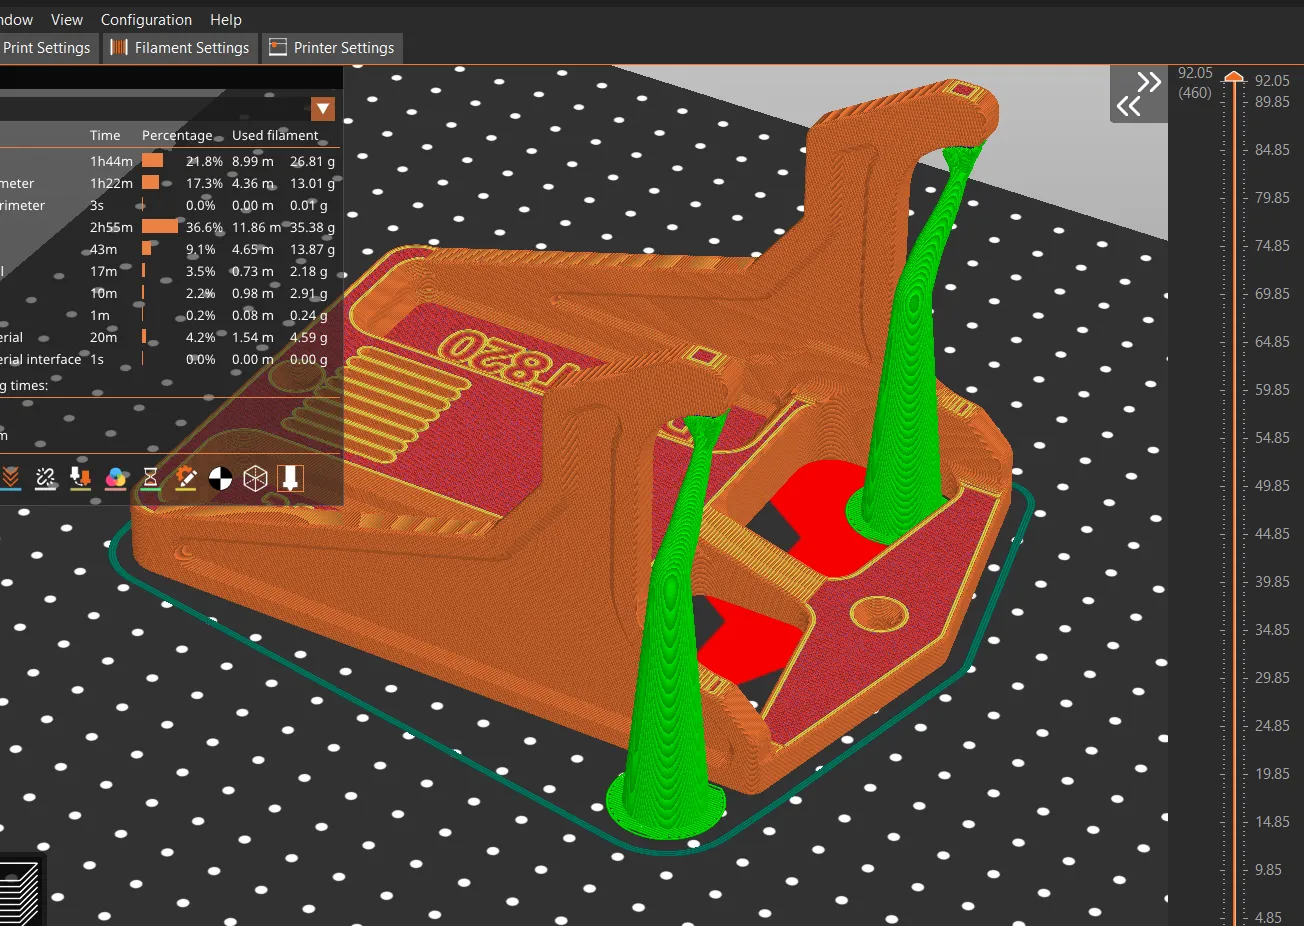The height and width of the screenshot is (926, 1304).
Task: Toggle the Travel moves chevron icon
Action: pos(11,478)
